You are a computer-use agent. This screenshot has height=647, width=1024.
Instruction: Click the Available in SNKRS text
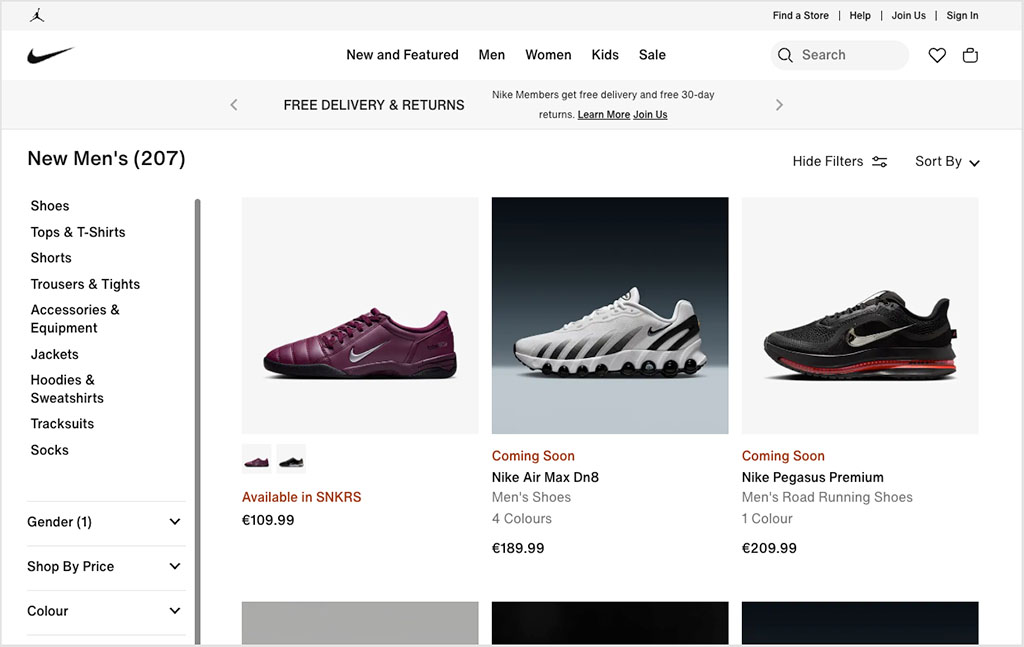tap(301, 497)
